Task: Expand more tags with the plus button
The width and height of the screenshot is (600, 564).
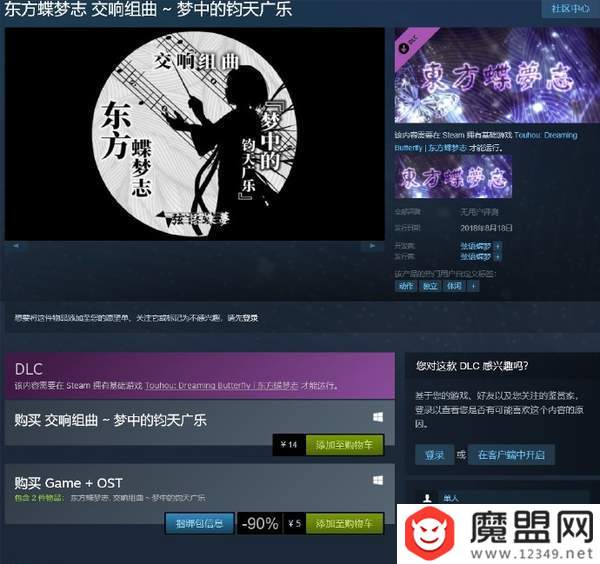Action: 473,286
